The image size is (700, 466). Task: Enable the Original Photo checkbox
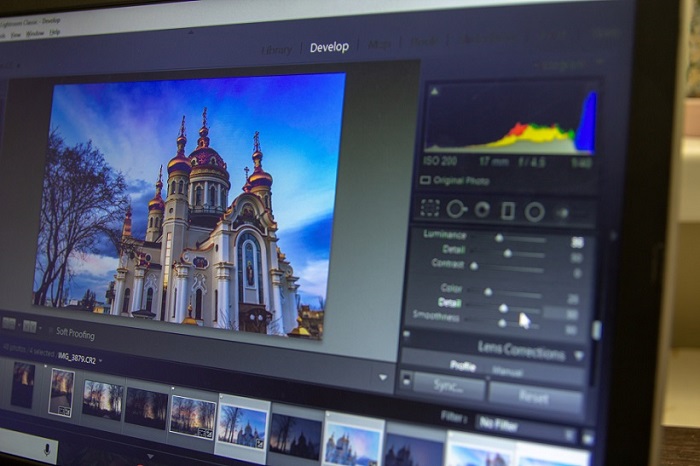tap(425, 180)
